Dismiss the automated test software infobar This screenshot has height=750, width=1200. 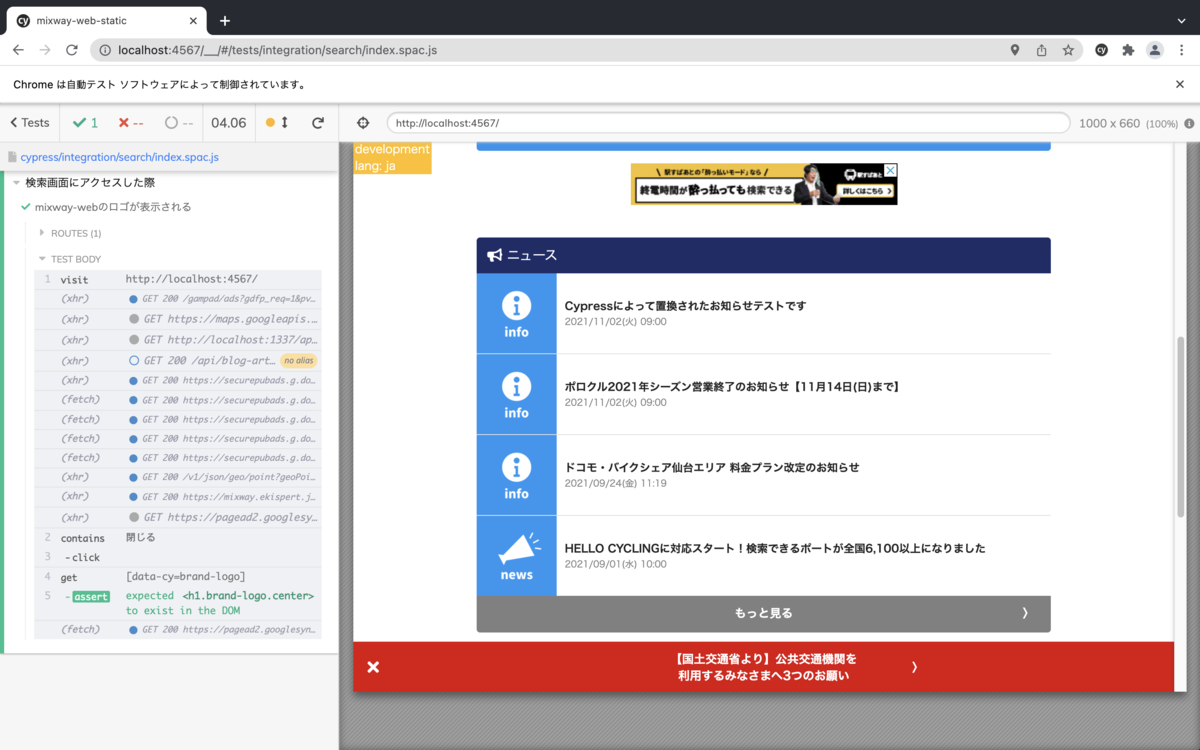click(x=1180, y=85)
